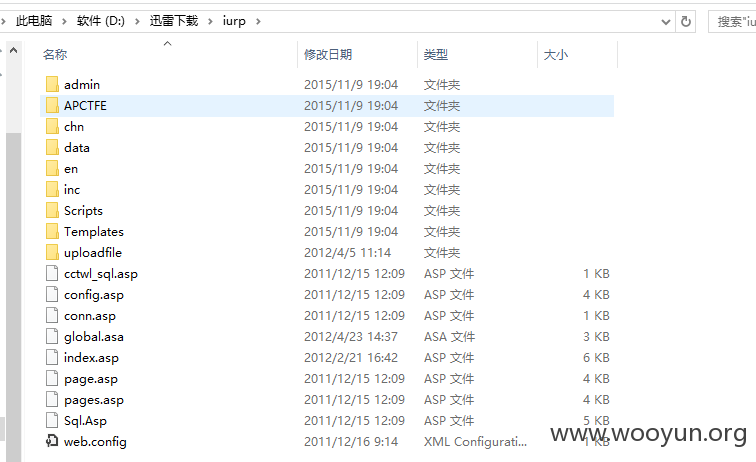756x462 pixels.
Task: Click the date 2012/2/21 16:42 of index.asp
Action: point(351,357)
